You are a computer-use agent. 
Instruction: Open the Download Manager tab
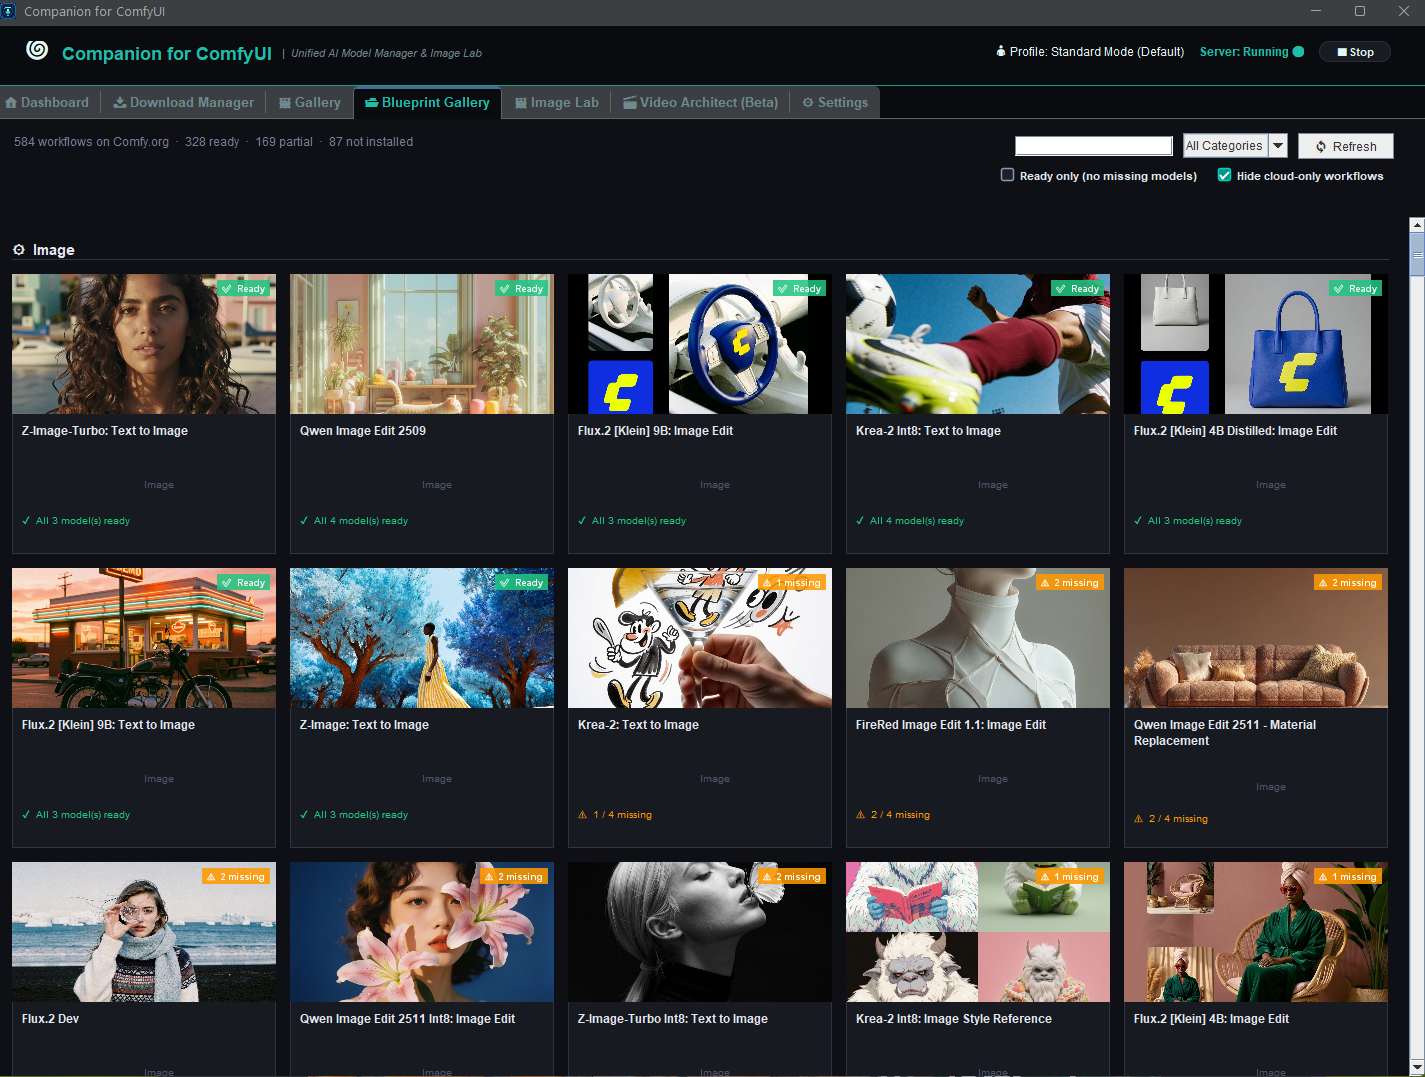pos(183,102)
